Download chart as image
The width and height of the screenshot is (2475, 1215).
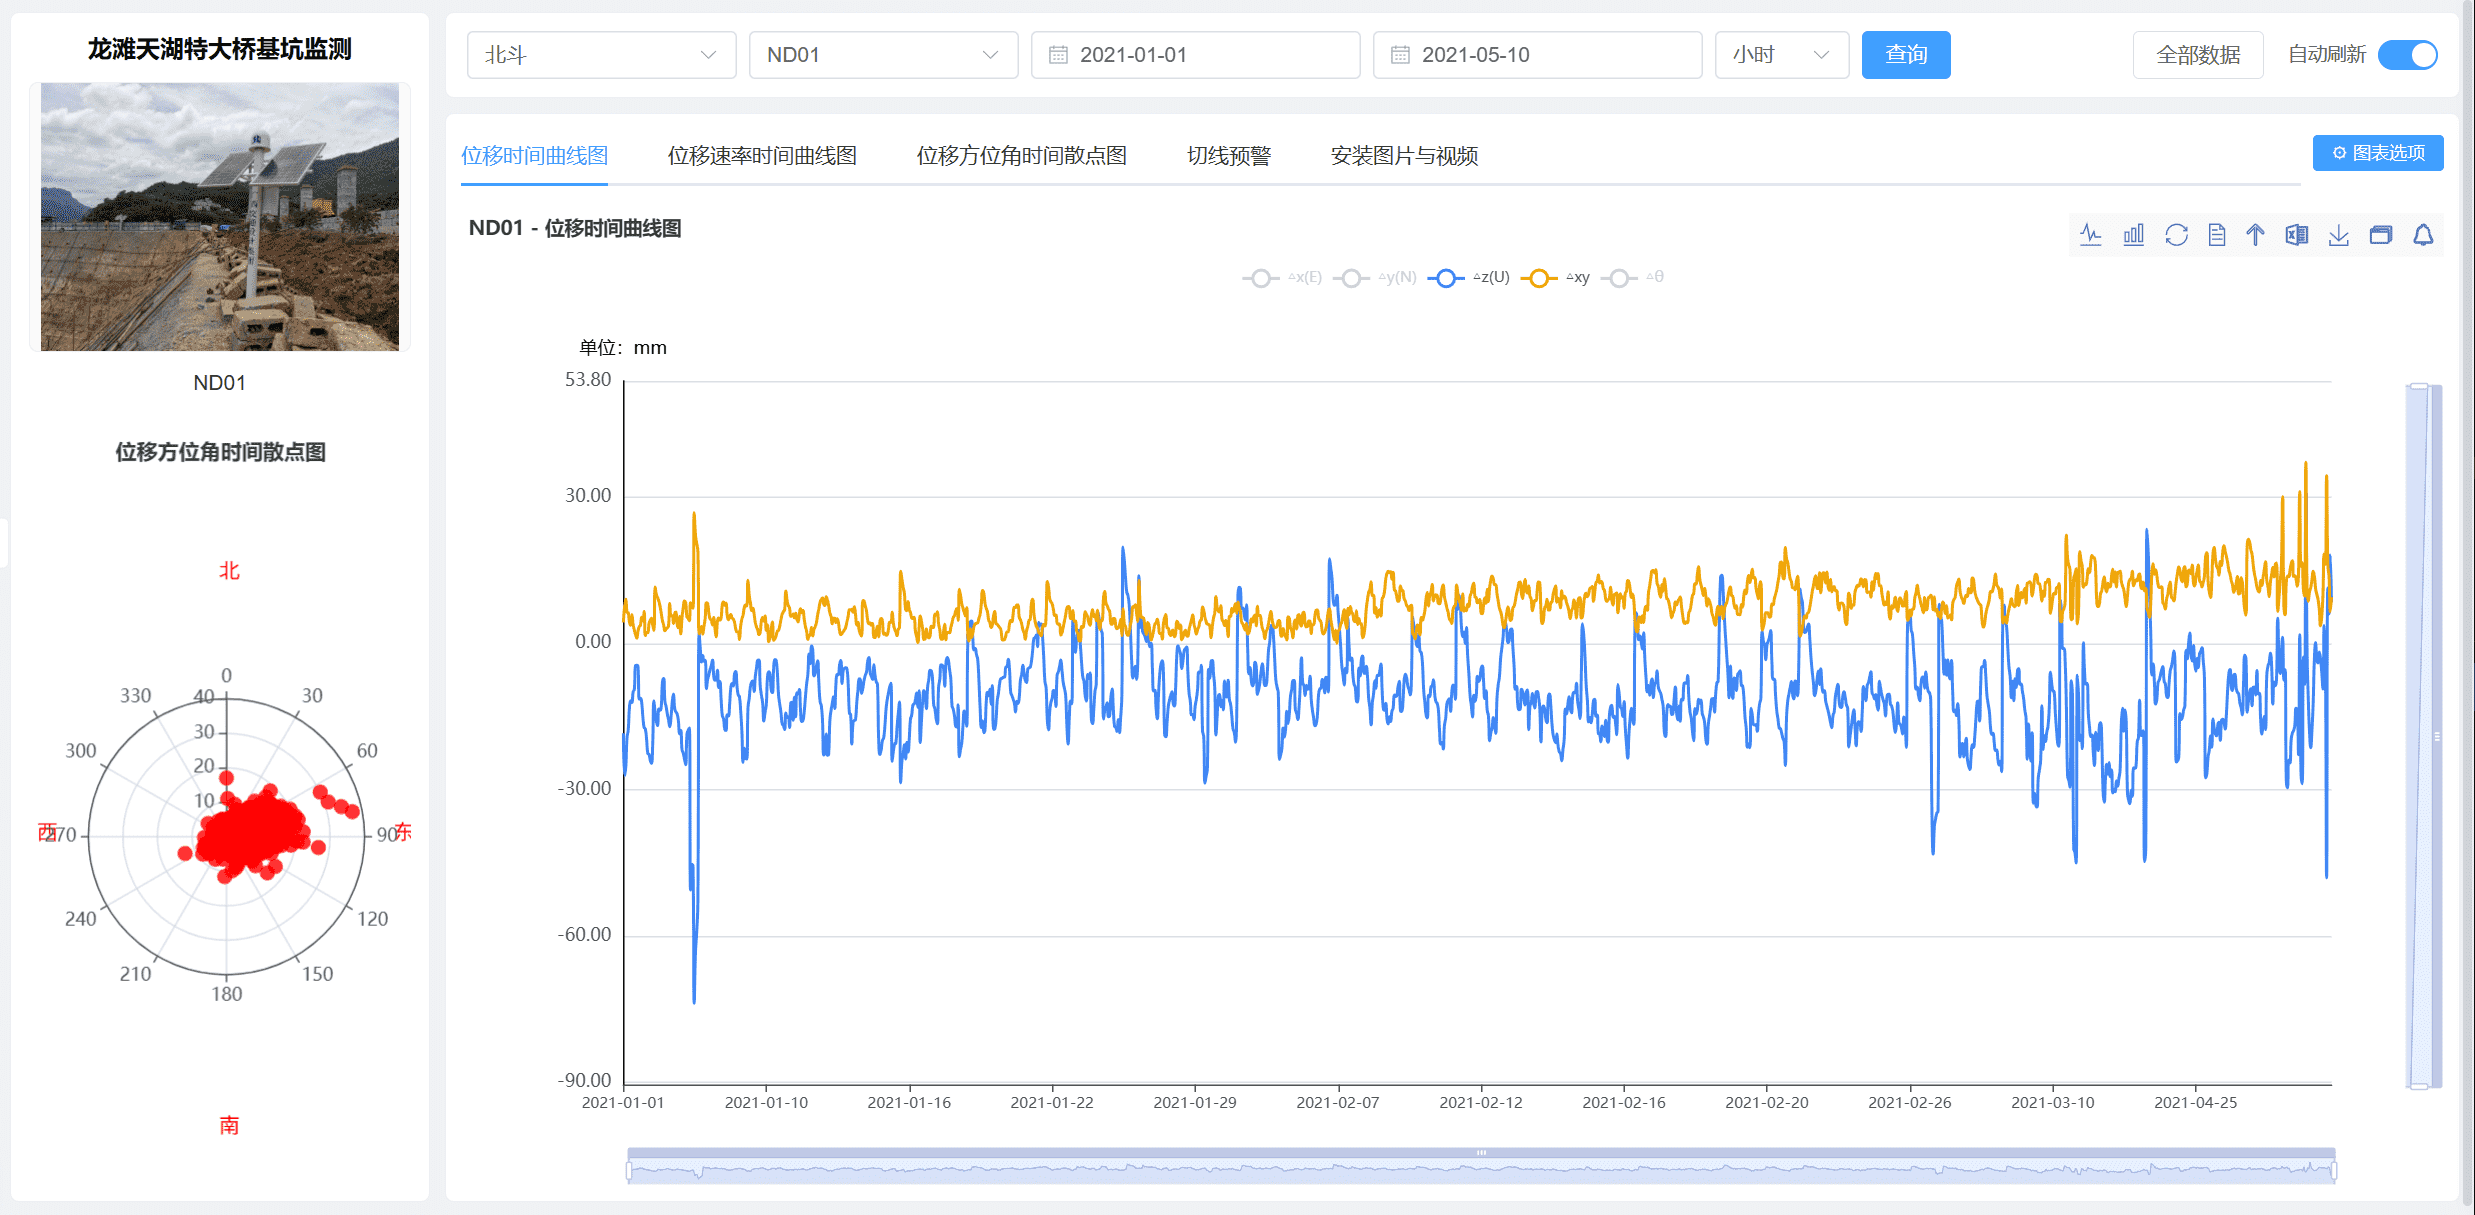[x=2338, y=235]
